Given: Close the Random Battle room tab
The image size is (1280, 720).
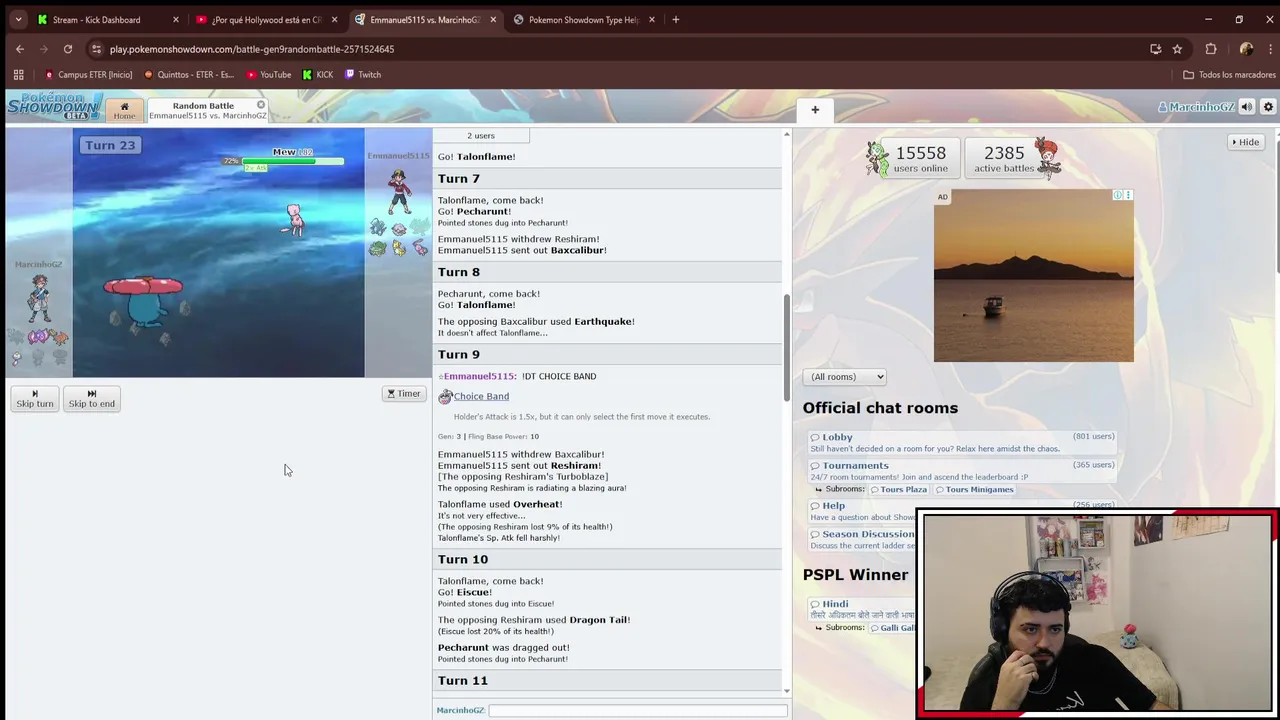Looking at the screenshot, I should [261, 105].
